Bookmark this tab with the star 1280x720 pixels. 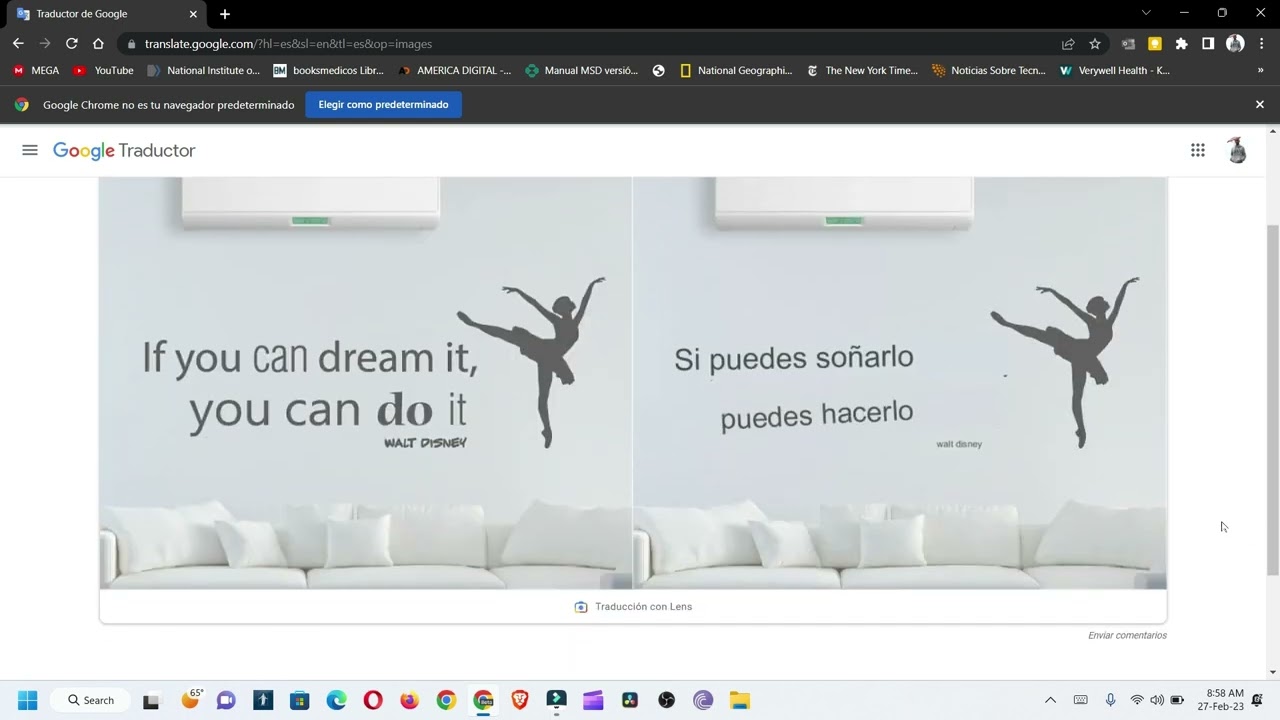click(1095, 44)
